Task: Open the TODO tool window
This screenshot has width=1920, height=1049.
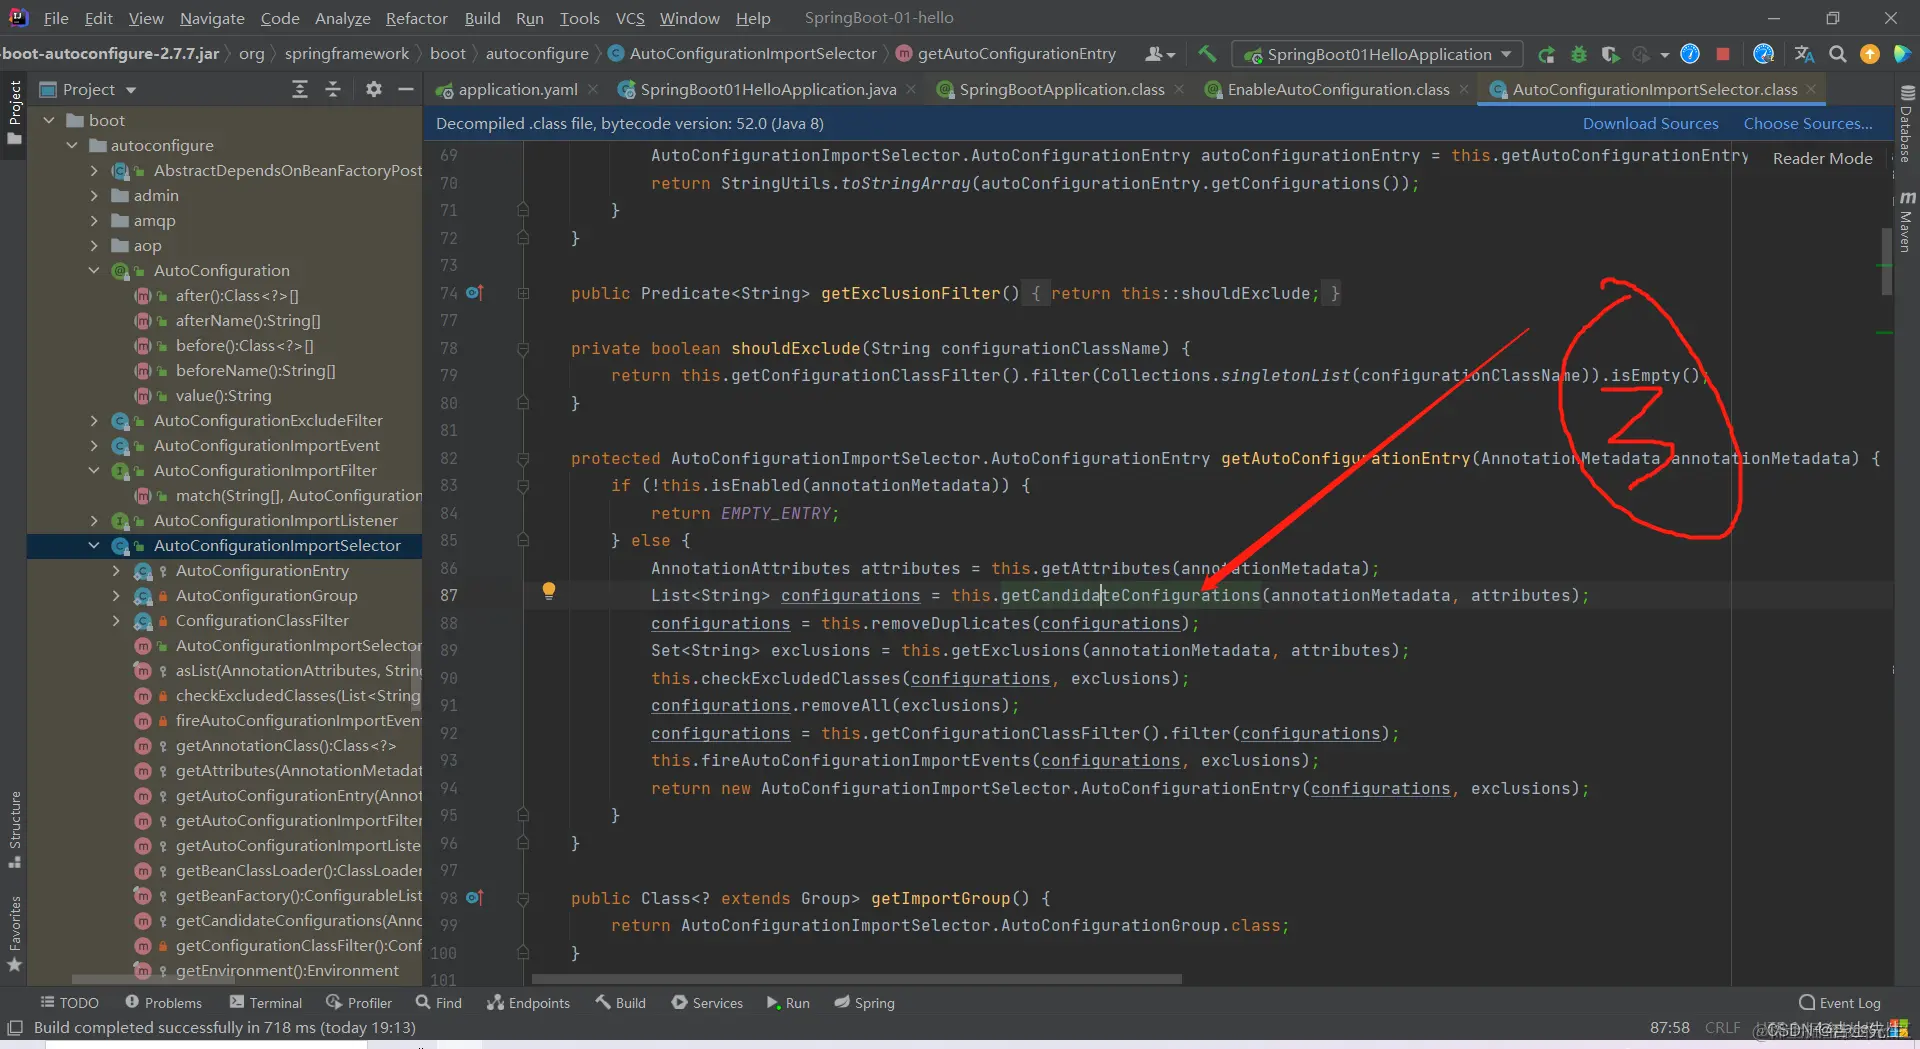Action: (69, 1002)
